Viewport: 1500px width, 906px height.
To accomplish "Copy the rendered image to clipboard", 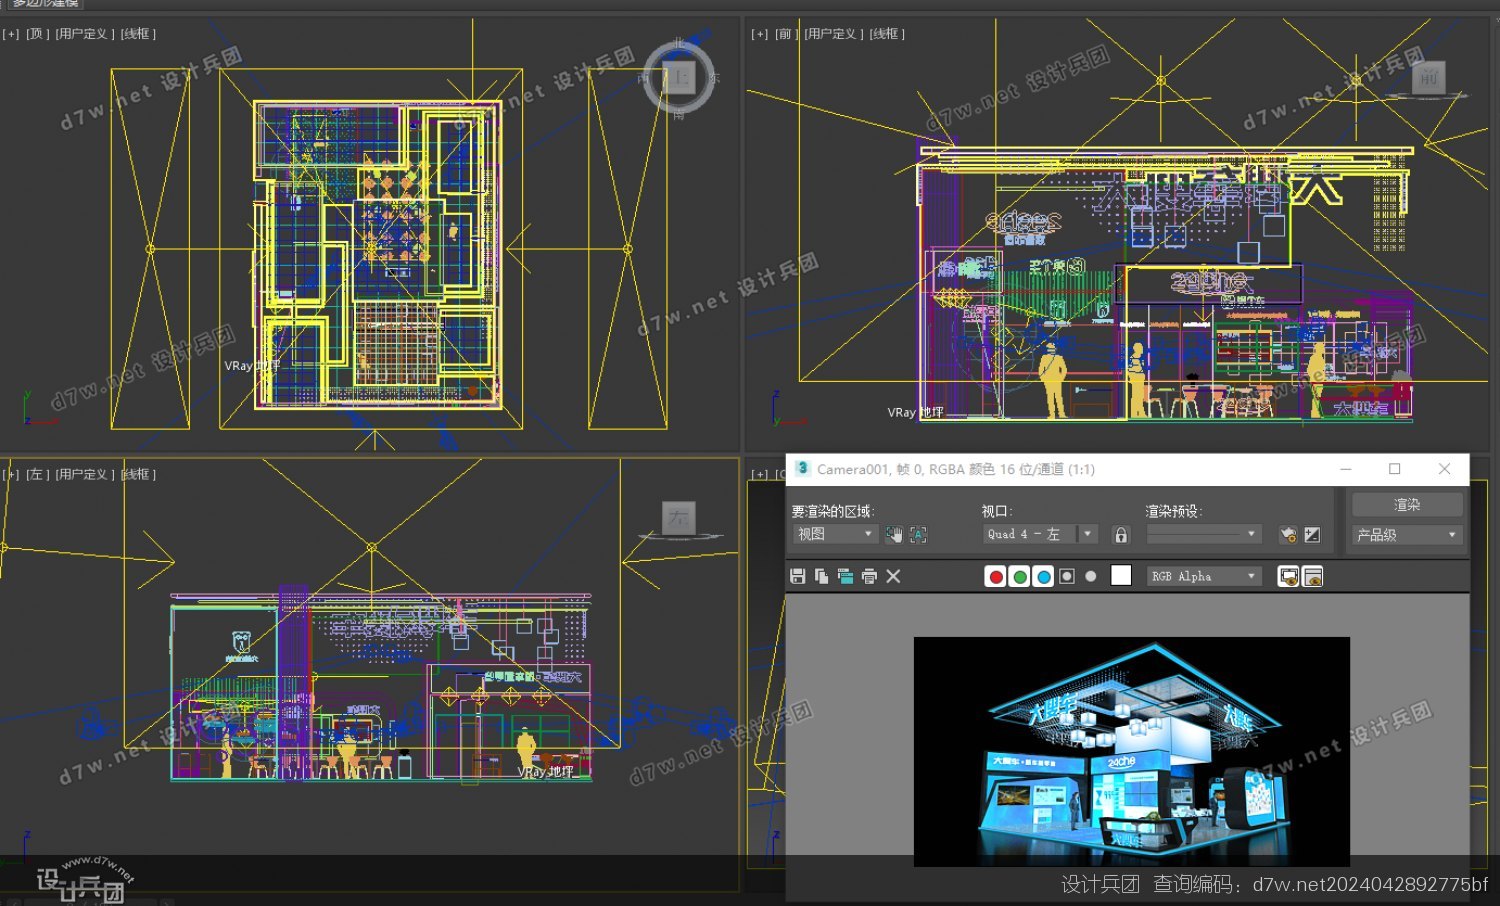I will coord(821,576).
